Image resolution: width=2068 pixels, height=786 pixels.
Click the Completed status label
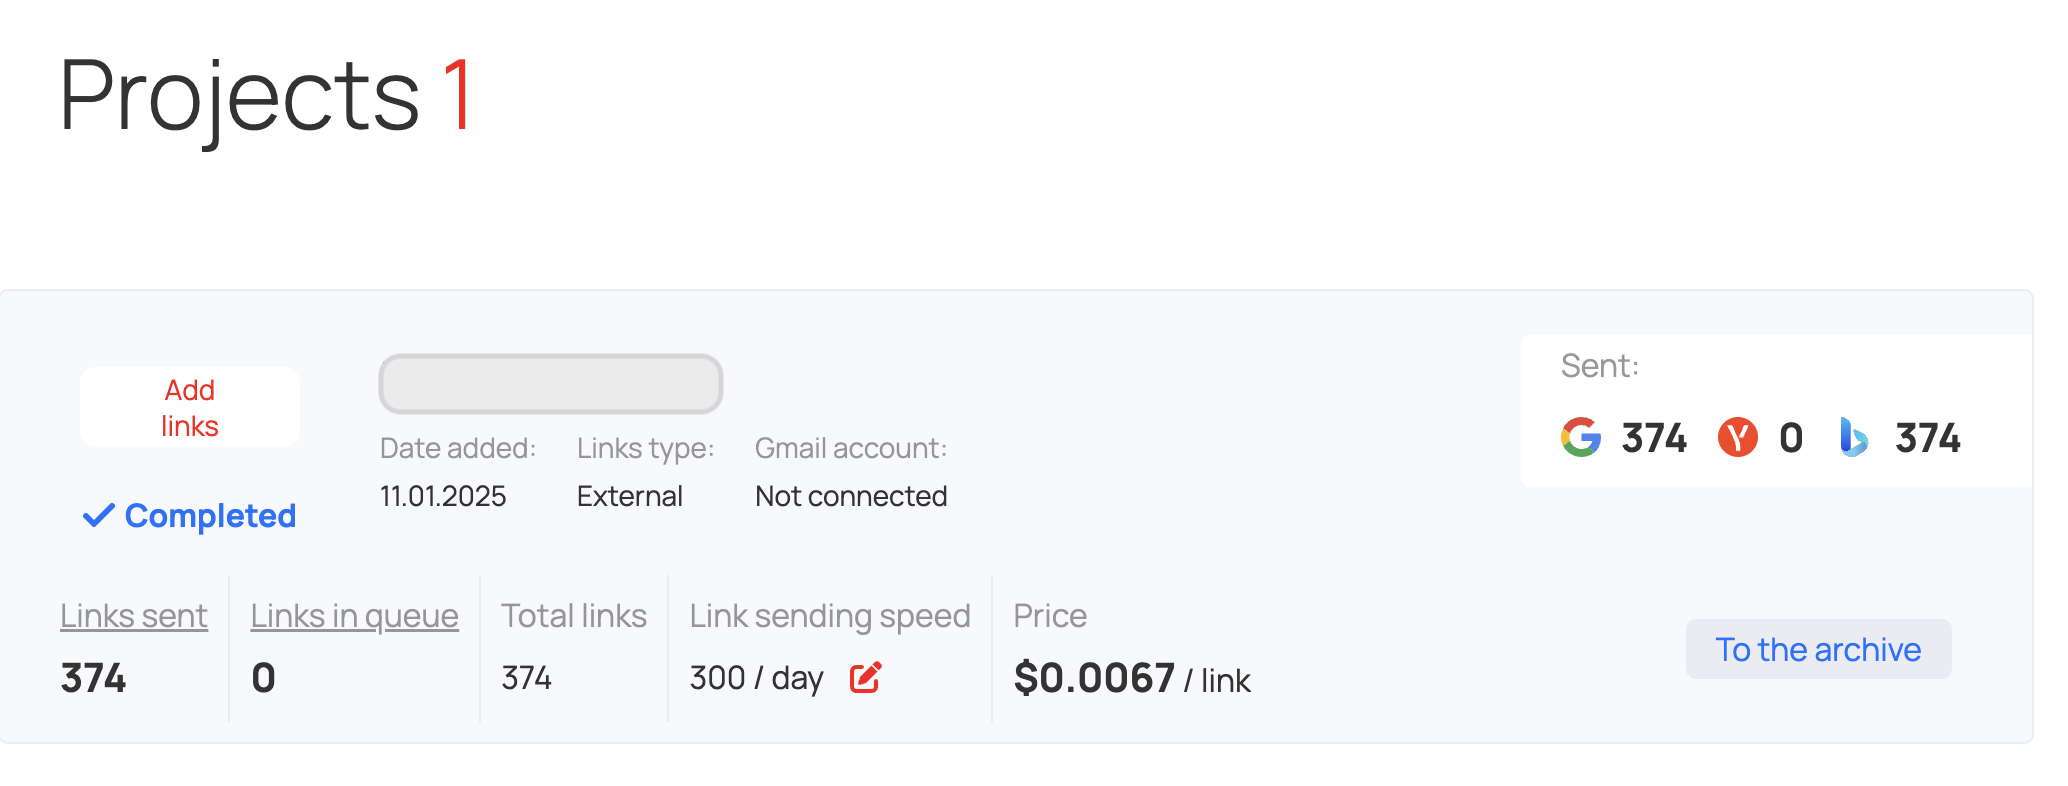[x=210, y=516]
